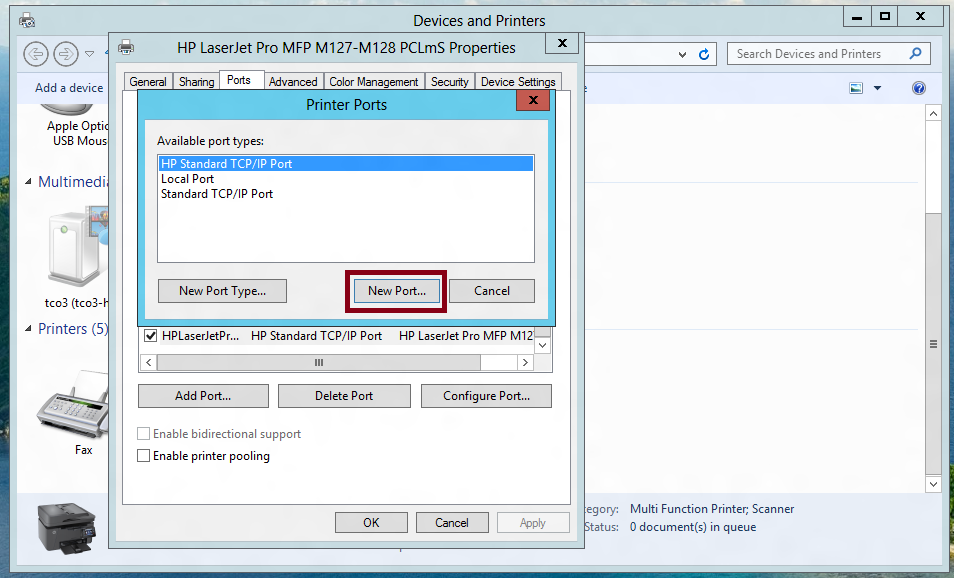Click New Port Type... button

click(222, 291)
